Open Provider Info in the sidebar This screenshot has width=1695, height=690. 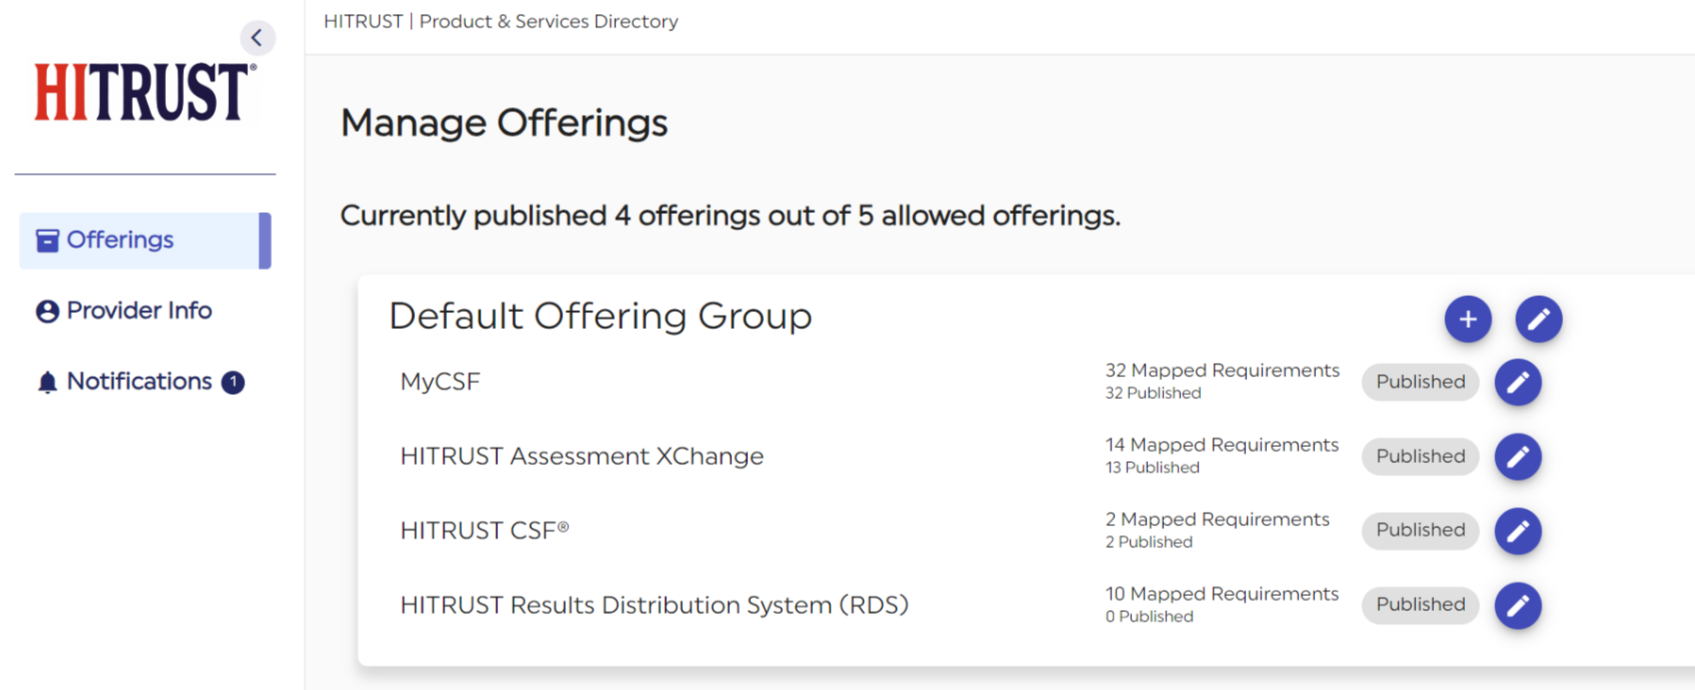pos(124,311)
